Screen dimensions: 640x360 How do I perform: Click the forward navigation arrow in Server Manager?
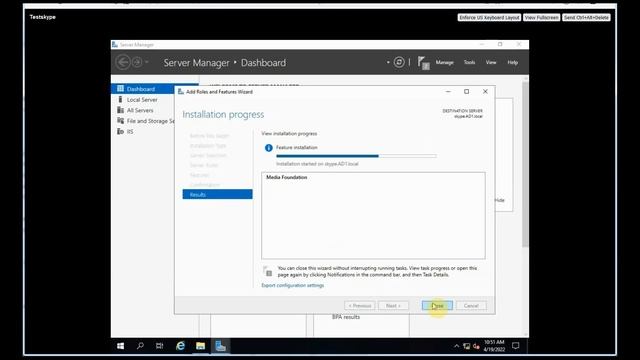click(x=137, y=62)
